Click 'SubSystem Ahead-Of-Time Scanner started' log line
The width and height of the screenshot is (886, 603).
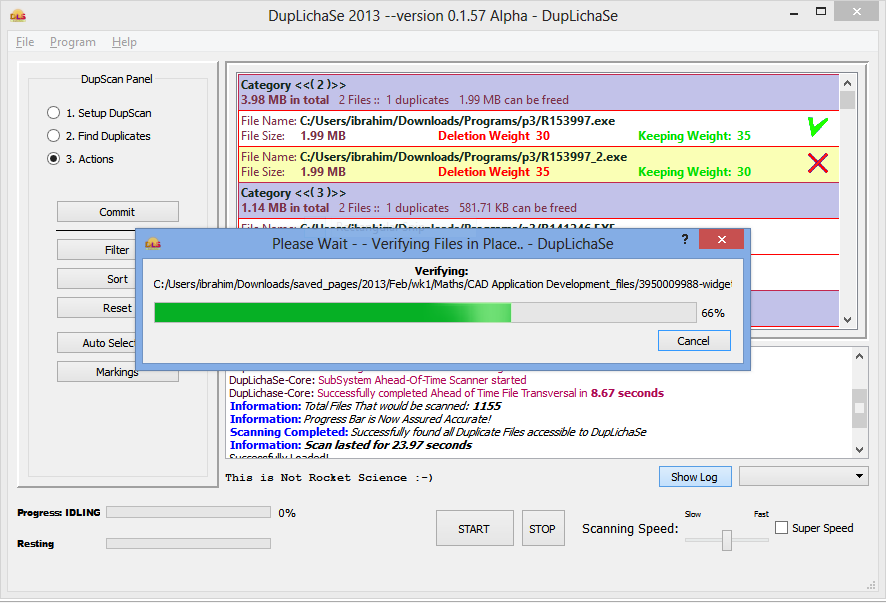pos(377,380)
